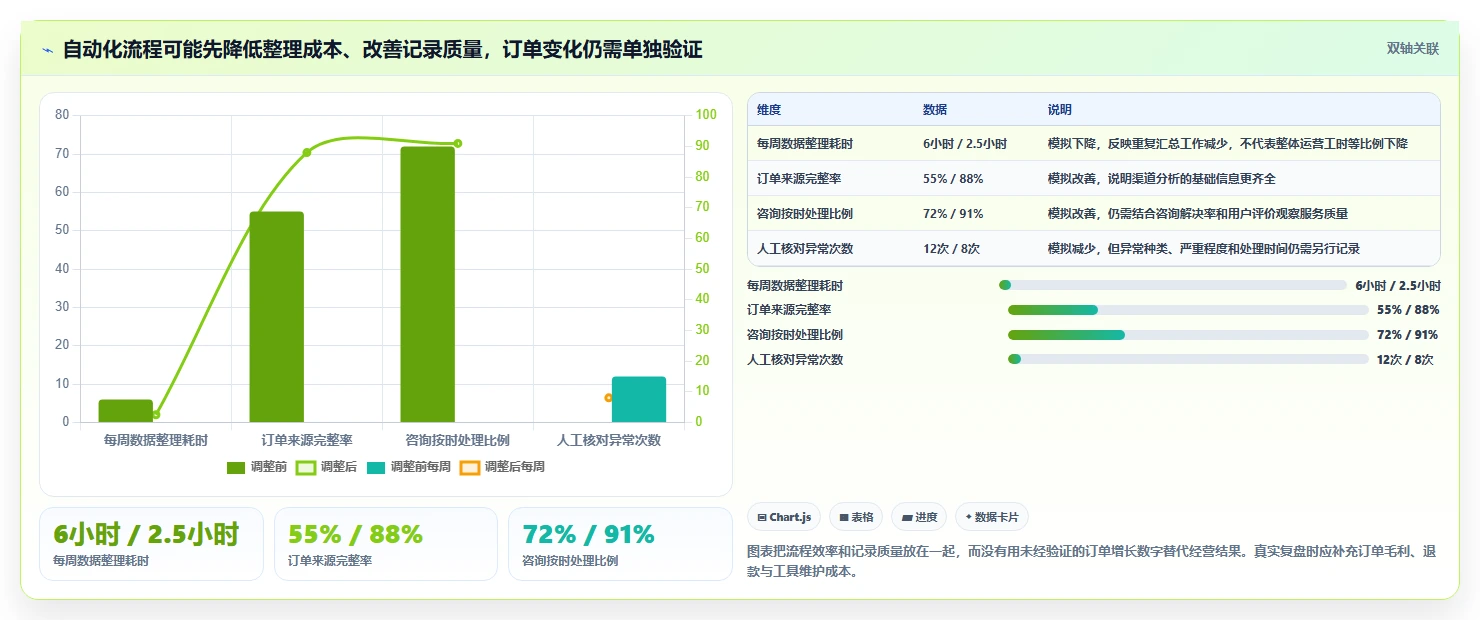Click table row label 订单来源完整率

click(x=799, y=179)
